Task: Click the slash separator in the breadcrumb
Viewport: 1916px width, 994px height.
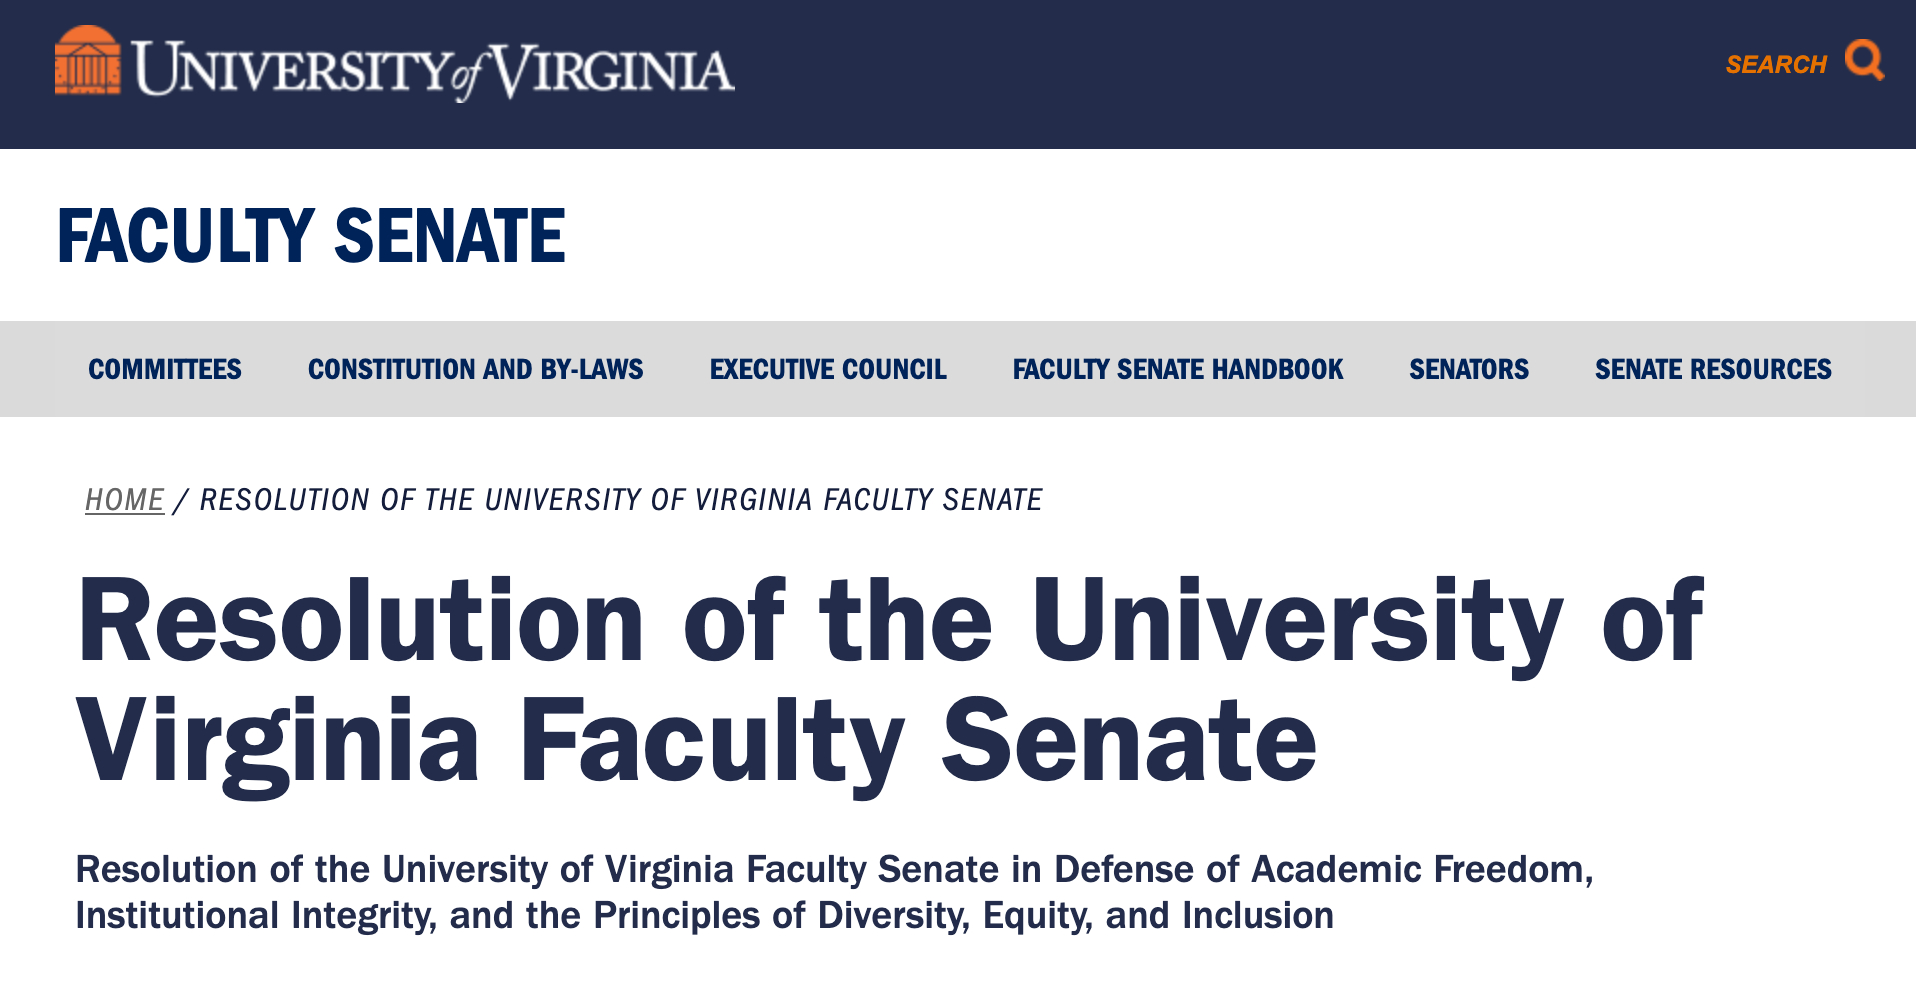Action: [180, 500]
